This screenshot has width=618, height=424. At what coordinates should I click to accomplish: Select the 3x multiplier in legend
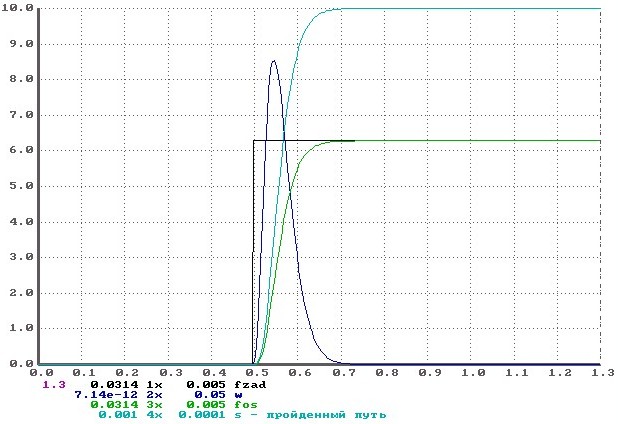pyautogui.click(x=154, y=405)
